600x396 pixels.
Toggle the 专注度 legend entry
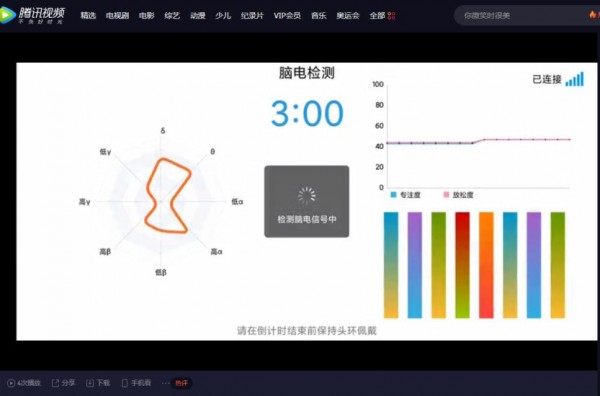click(405, 195)
